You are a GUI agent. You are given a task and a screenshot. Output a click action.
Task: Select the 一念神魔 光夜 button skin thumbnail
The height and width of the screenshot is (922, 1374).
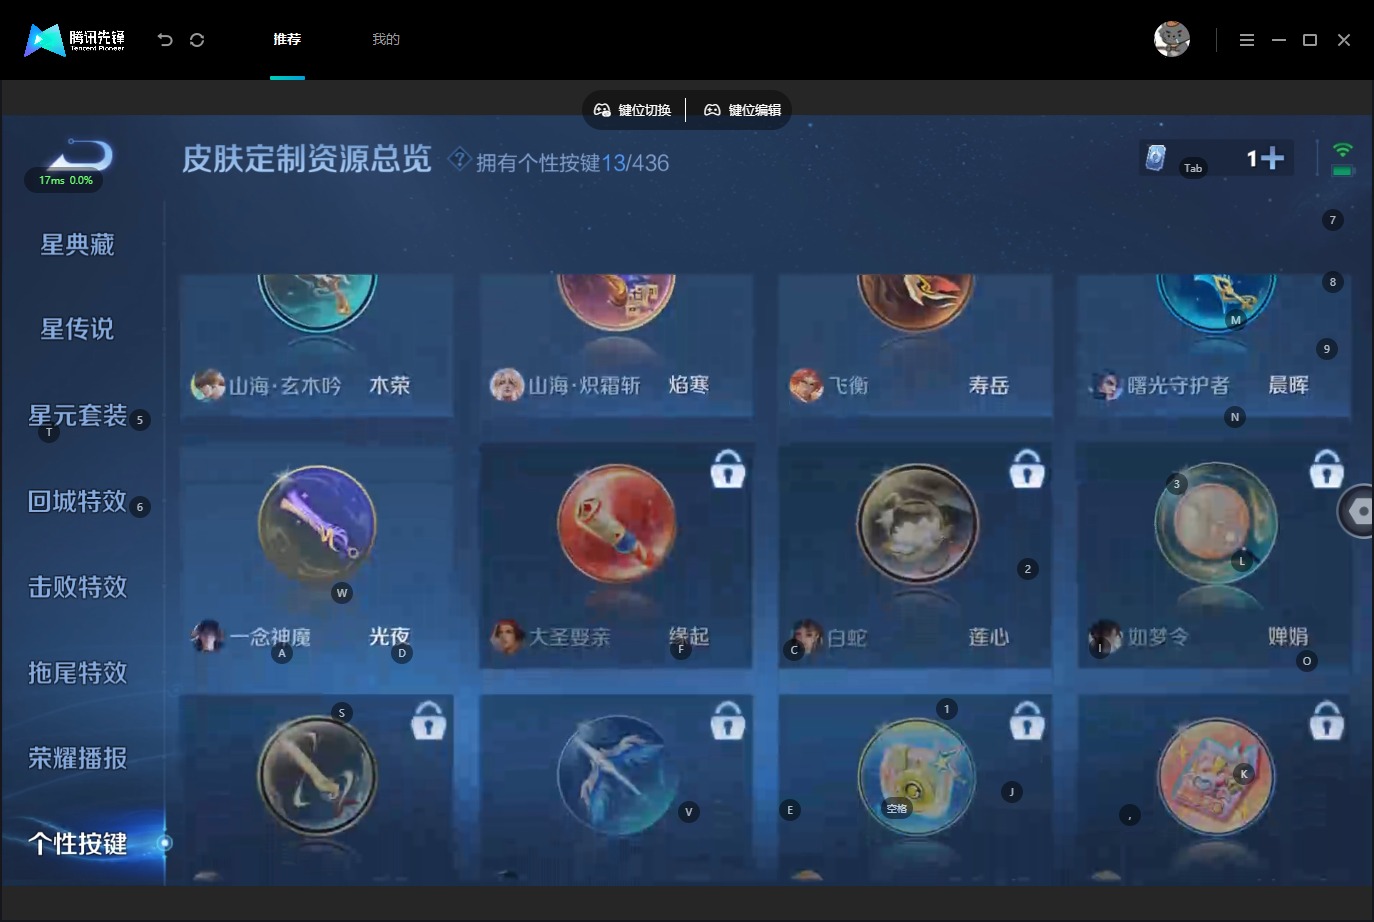point(317,525)
